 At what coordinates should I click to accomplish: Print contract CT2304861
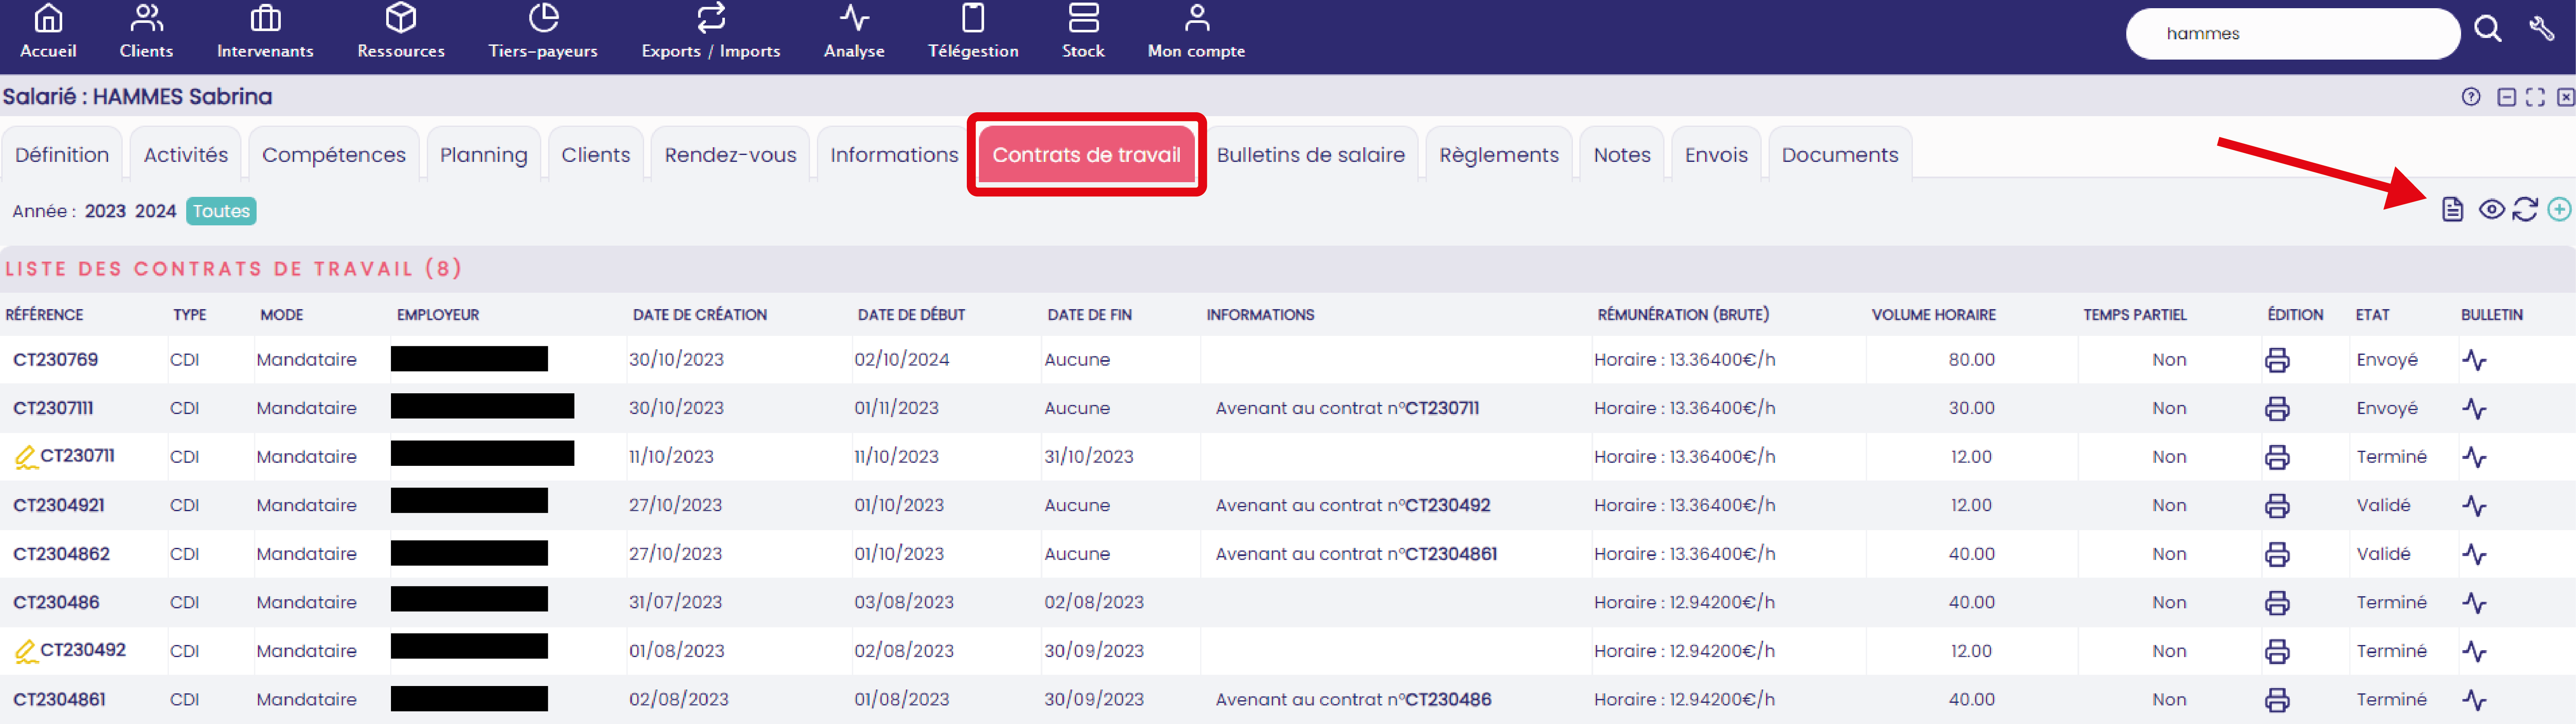click(2277, 700)
